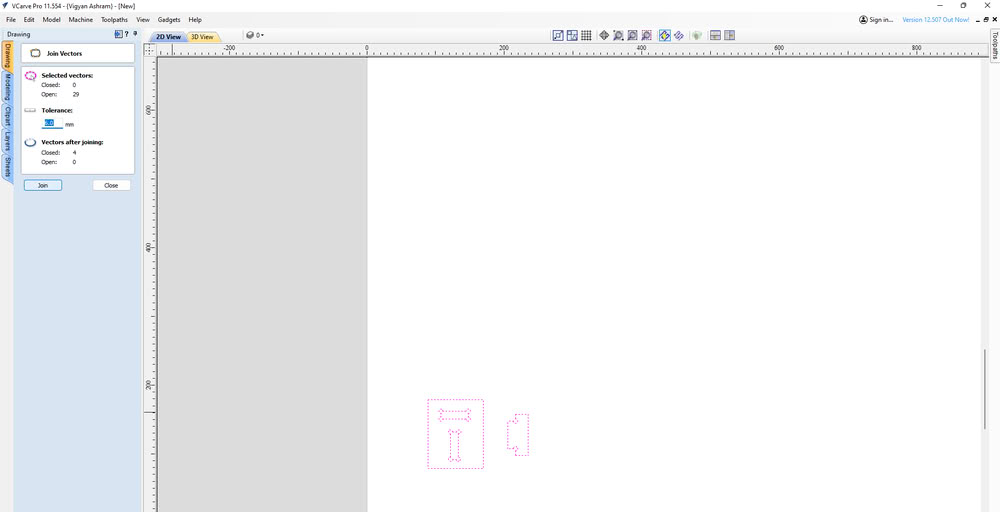Toggle the Drawing panel auto-hide pin
1000x512 pixels.
tap(135, 34)
